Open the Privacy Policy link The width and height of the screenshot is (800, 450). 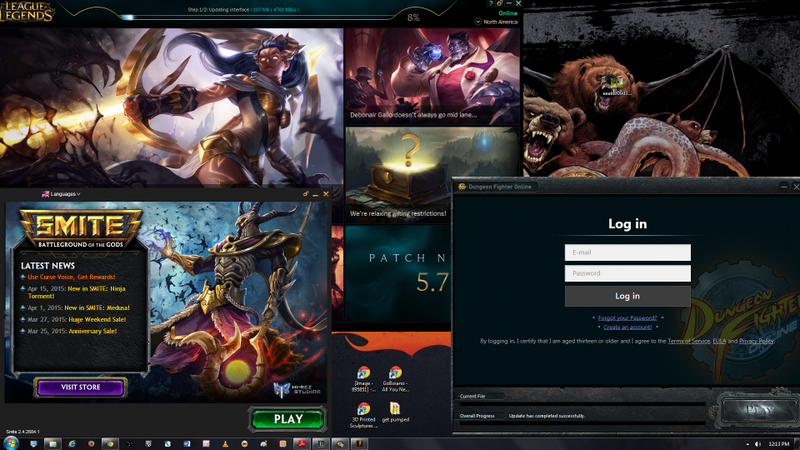(x=756, y=341)
